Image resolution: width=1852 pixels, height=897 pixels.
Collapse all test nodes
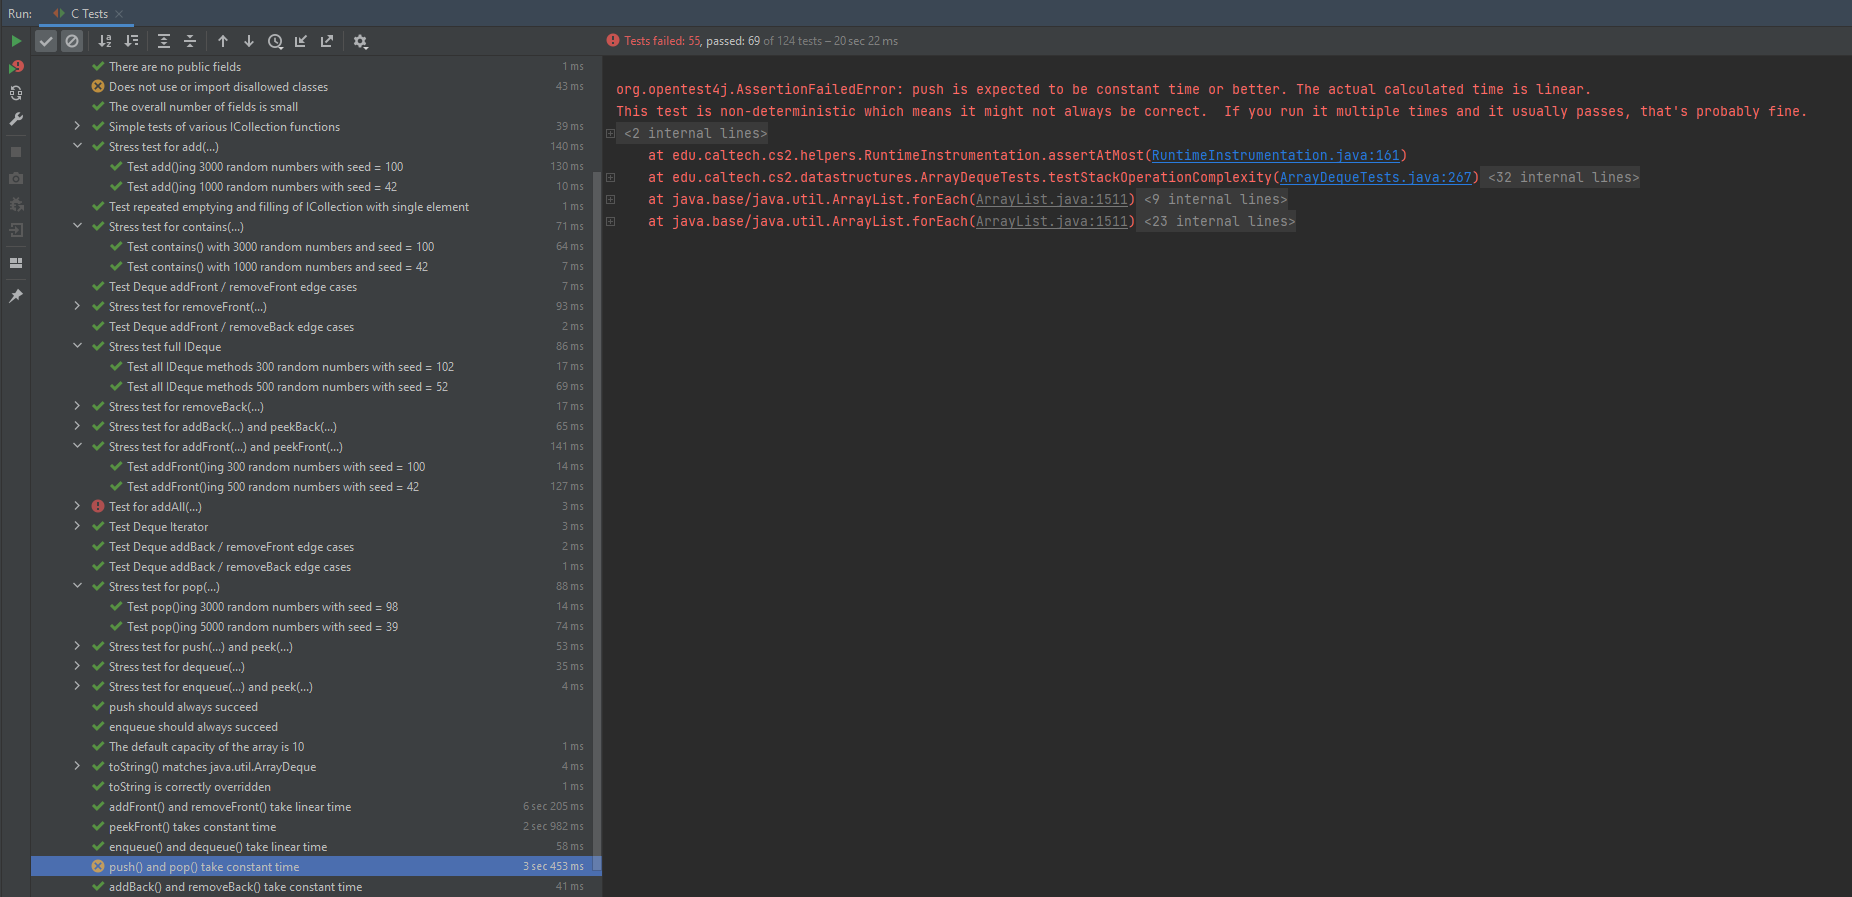(190, 41)
